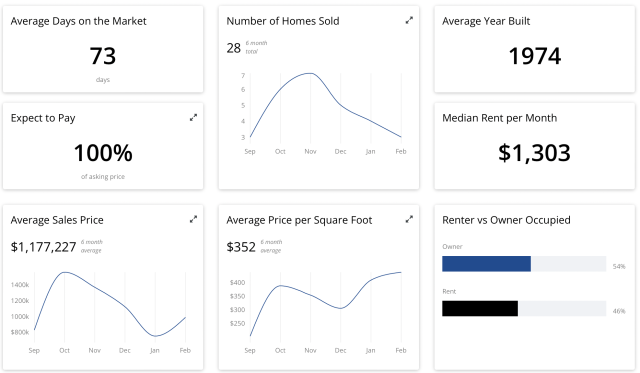Click the black Rent occupied bar

pyautogui.click(x=480, y=309)
